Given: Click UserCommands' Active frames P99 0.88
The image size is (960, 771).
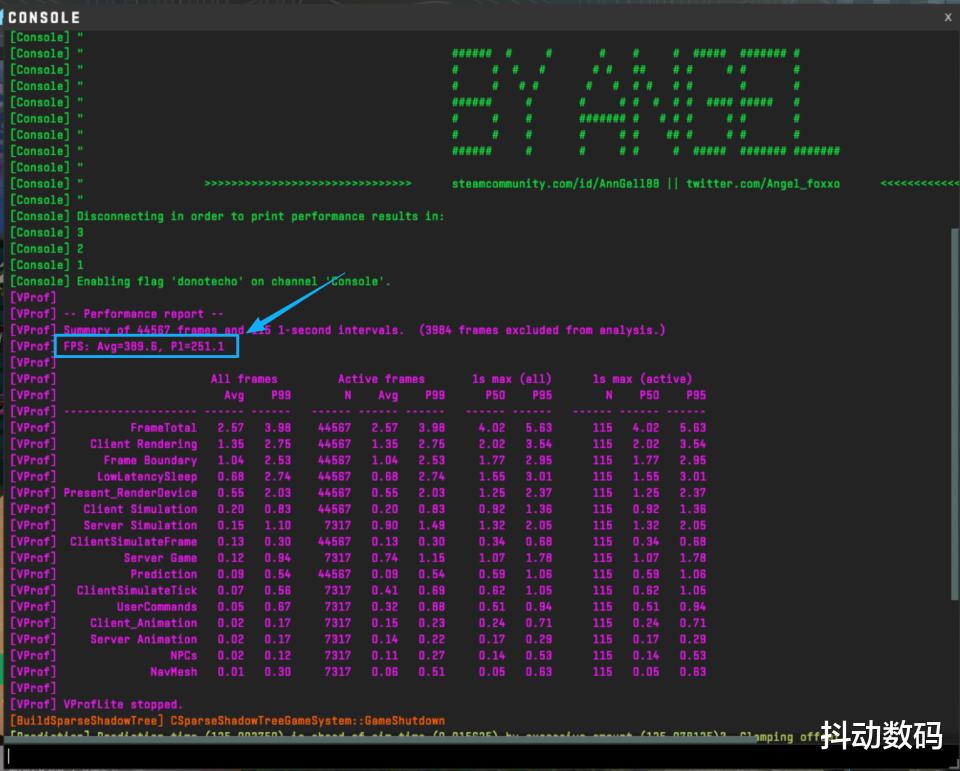Looking at the screenshot, I should 432,607.
